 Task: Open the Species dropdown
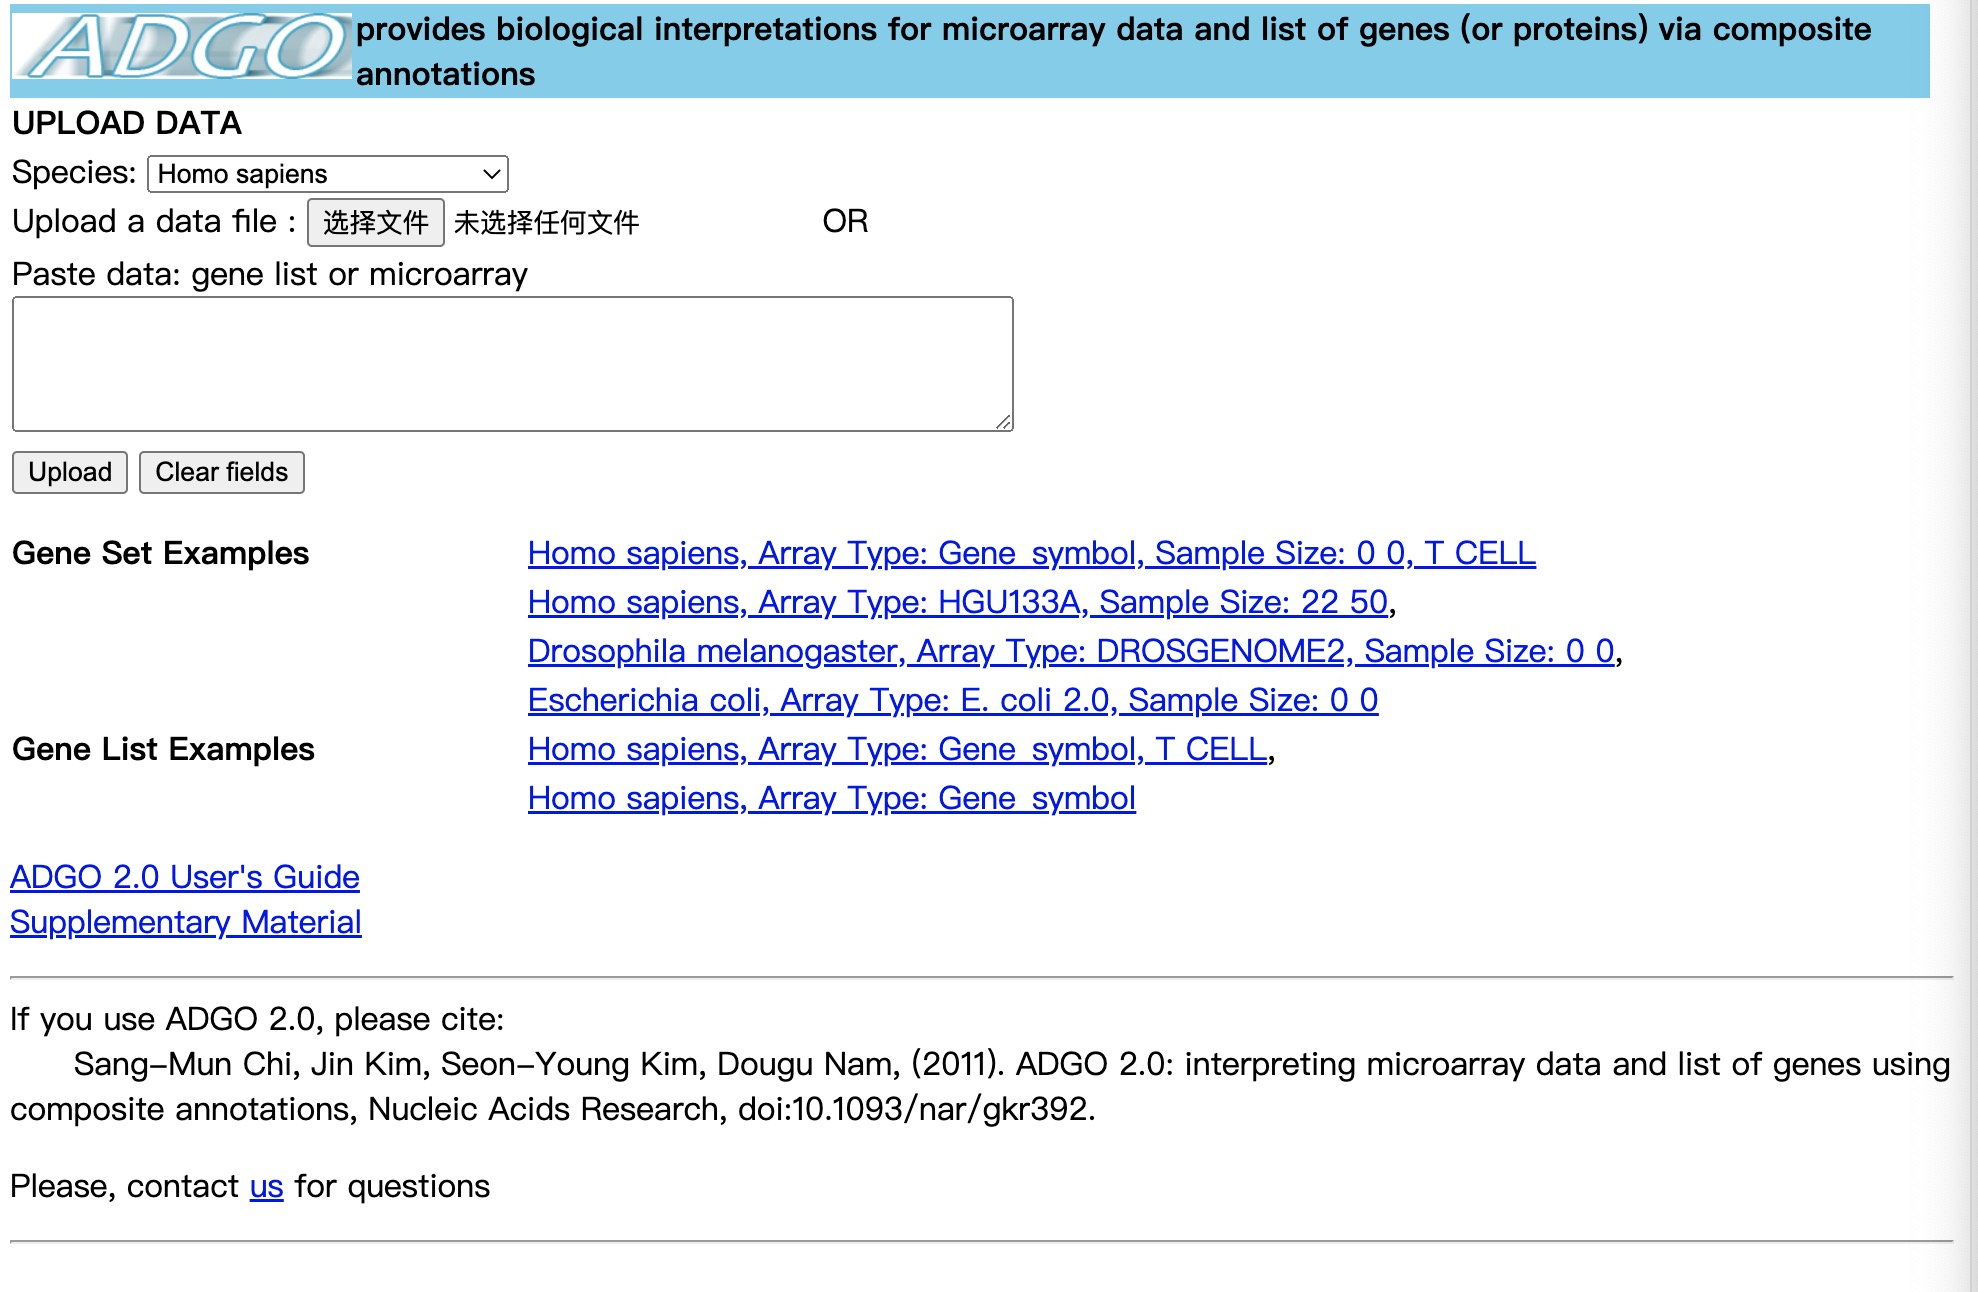328,174
